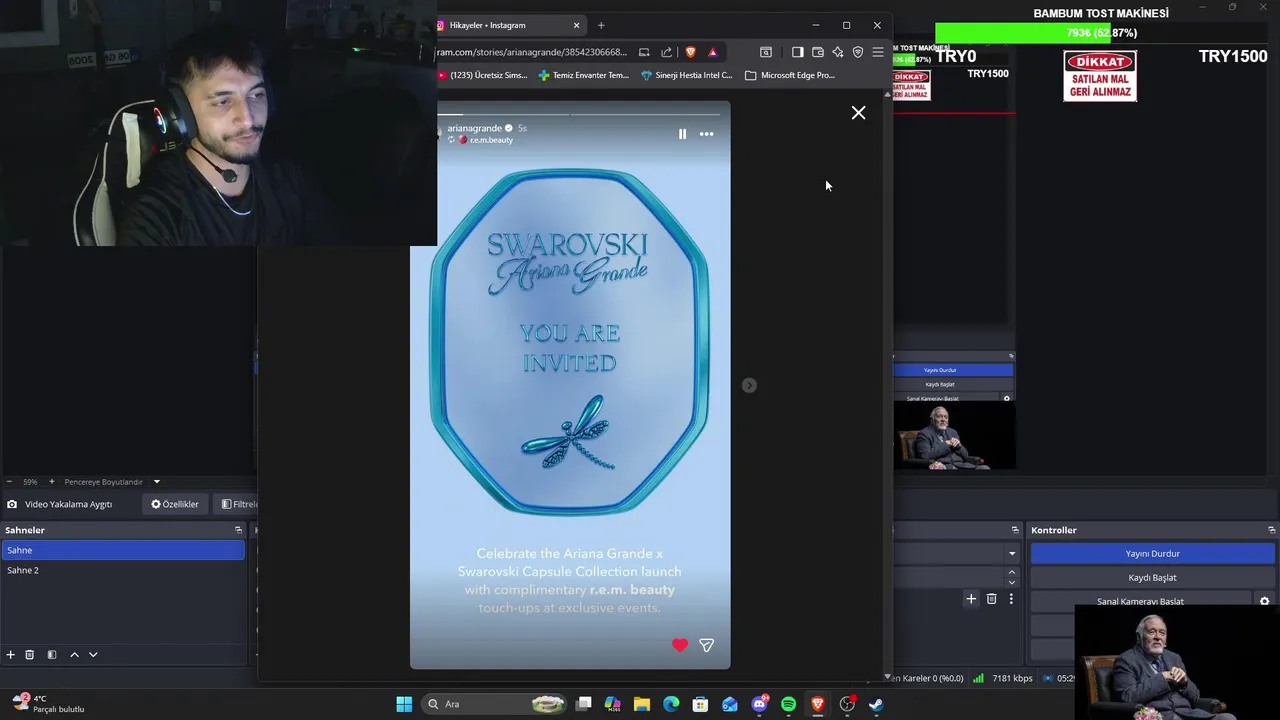The image size is (1280, 720).
Task: Open virtual camera settings gear
Action: [x=1264, y=601]
